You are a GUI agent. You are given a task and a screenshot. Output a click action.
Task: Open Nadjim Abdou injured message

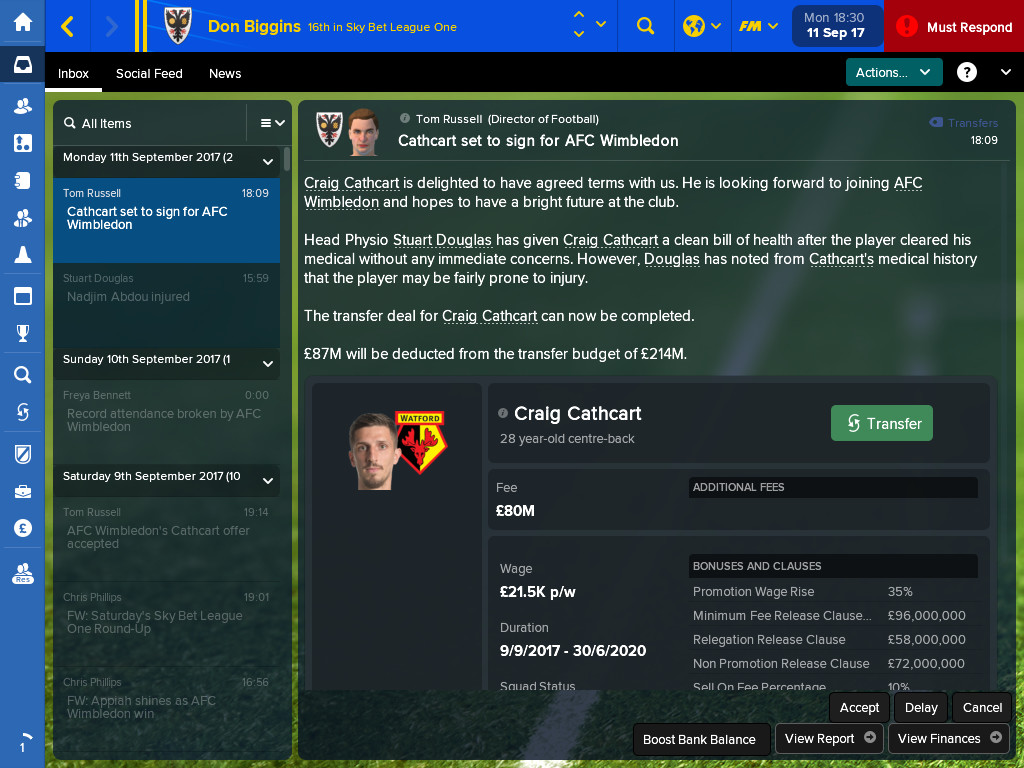[167, 306]
